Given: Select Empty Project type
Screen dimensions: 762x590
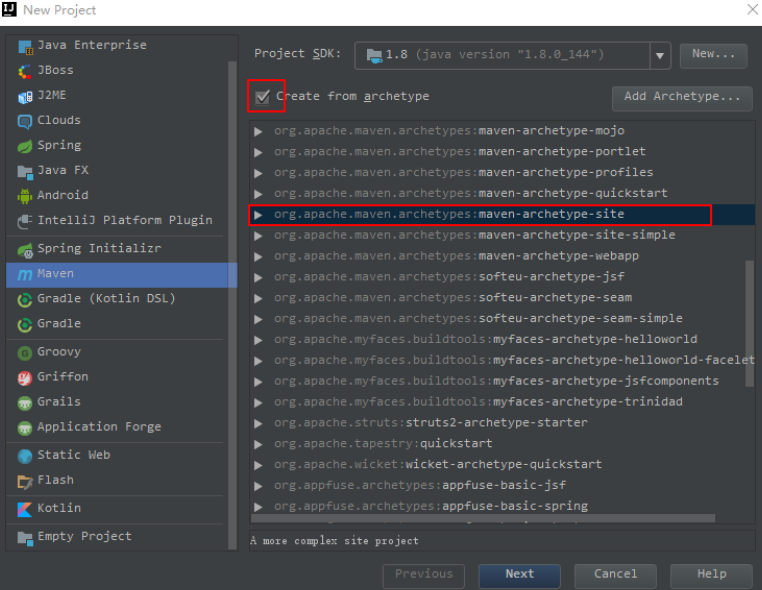Looking at the screenshot, I should pyautogui.click(x=118, y=537).
